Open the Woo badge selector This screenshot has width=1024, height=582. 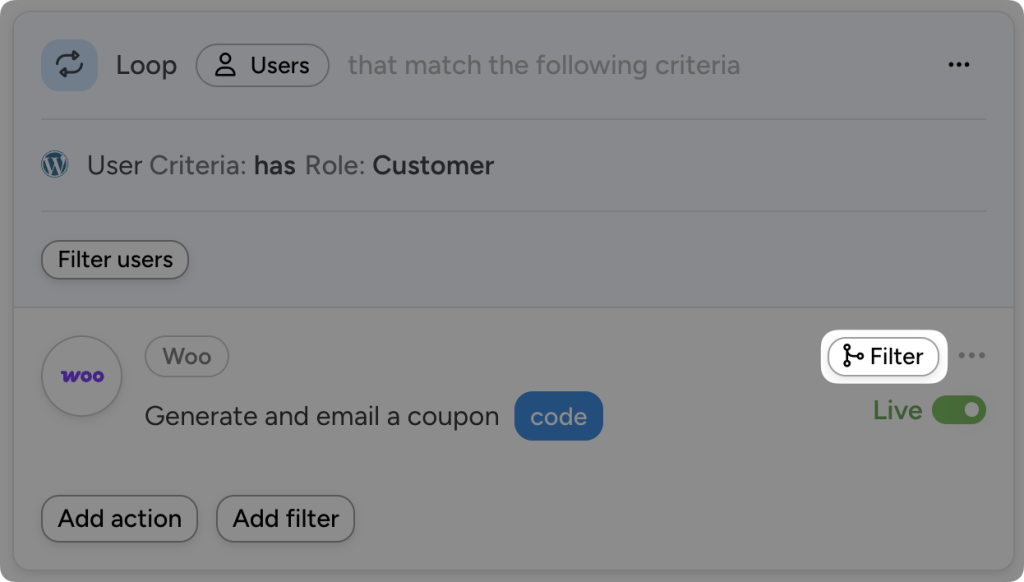(x=186, y=356)
